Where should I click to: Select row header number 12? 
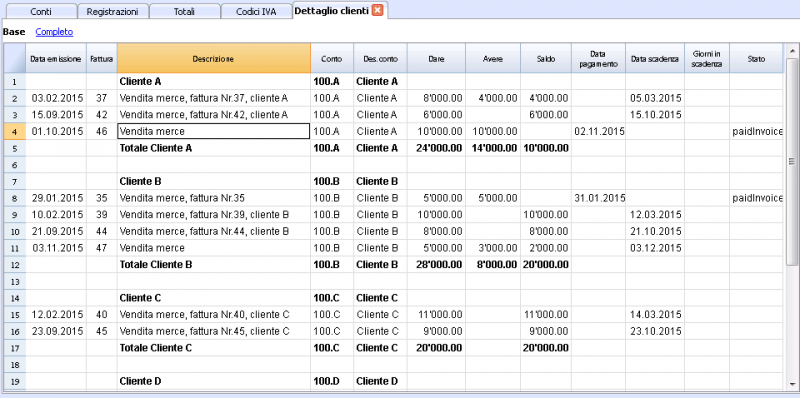(15, 265)
